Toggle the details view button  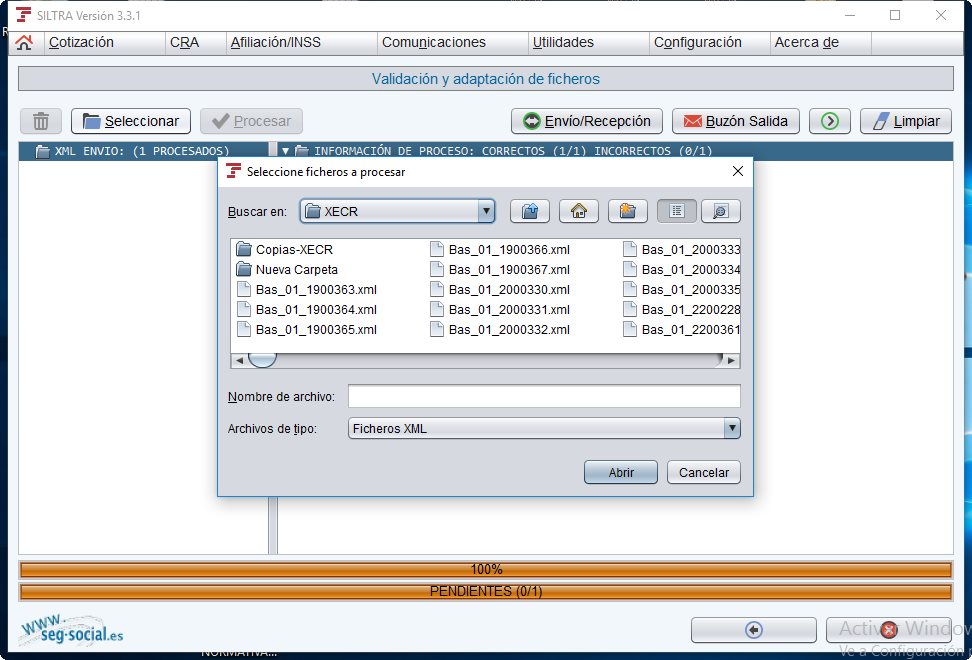pyautogui.click(x=720, y=211)
